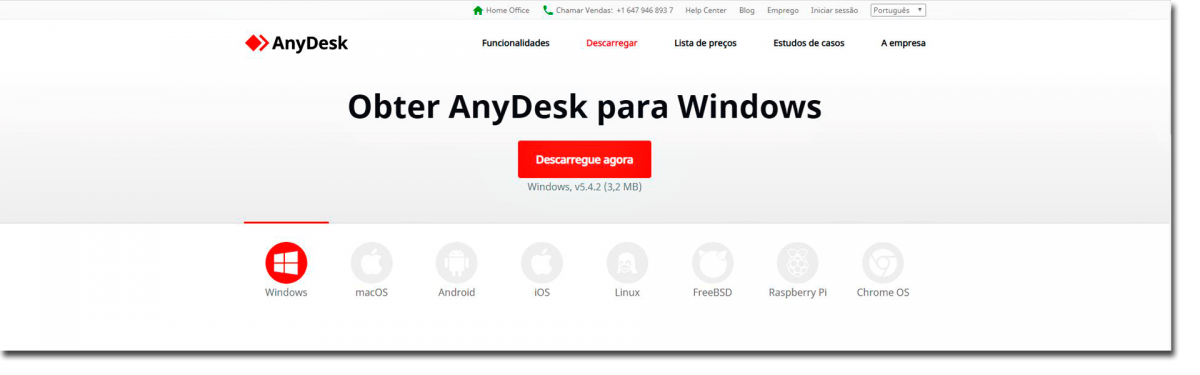Click the Chrome OS label text
Screen dimensions: 1200x375
point(883,293)
